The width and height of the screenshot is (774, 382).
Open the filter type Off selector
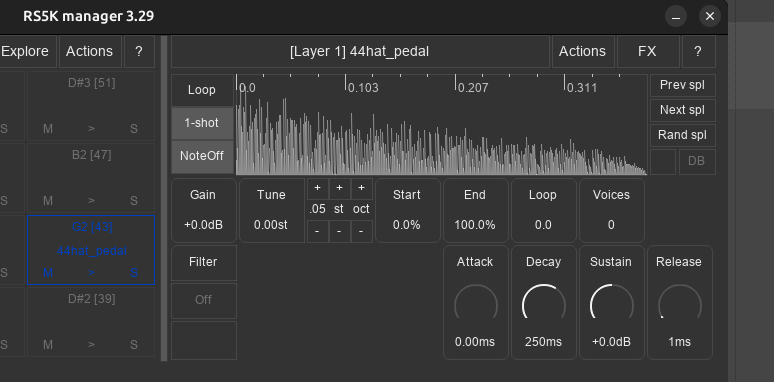pyautogui.click(x=203, y=300)
